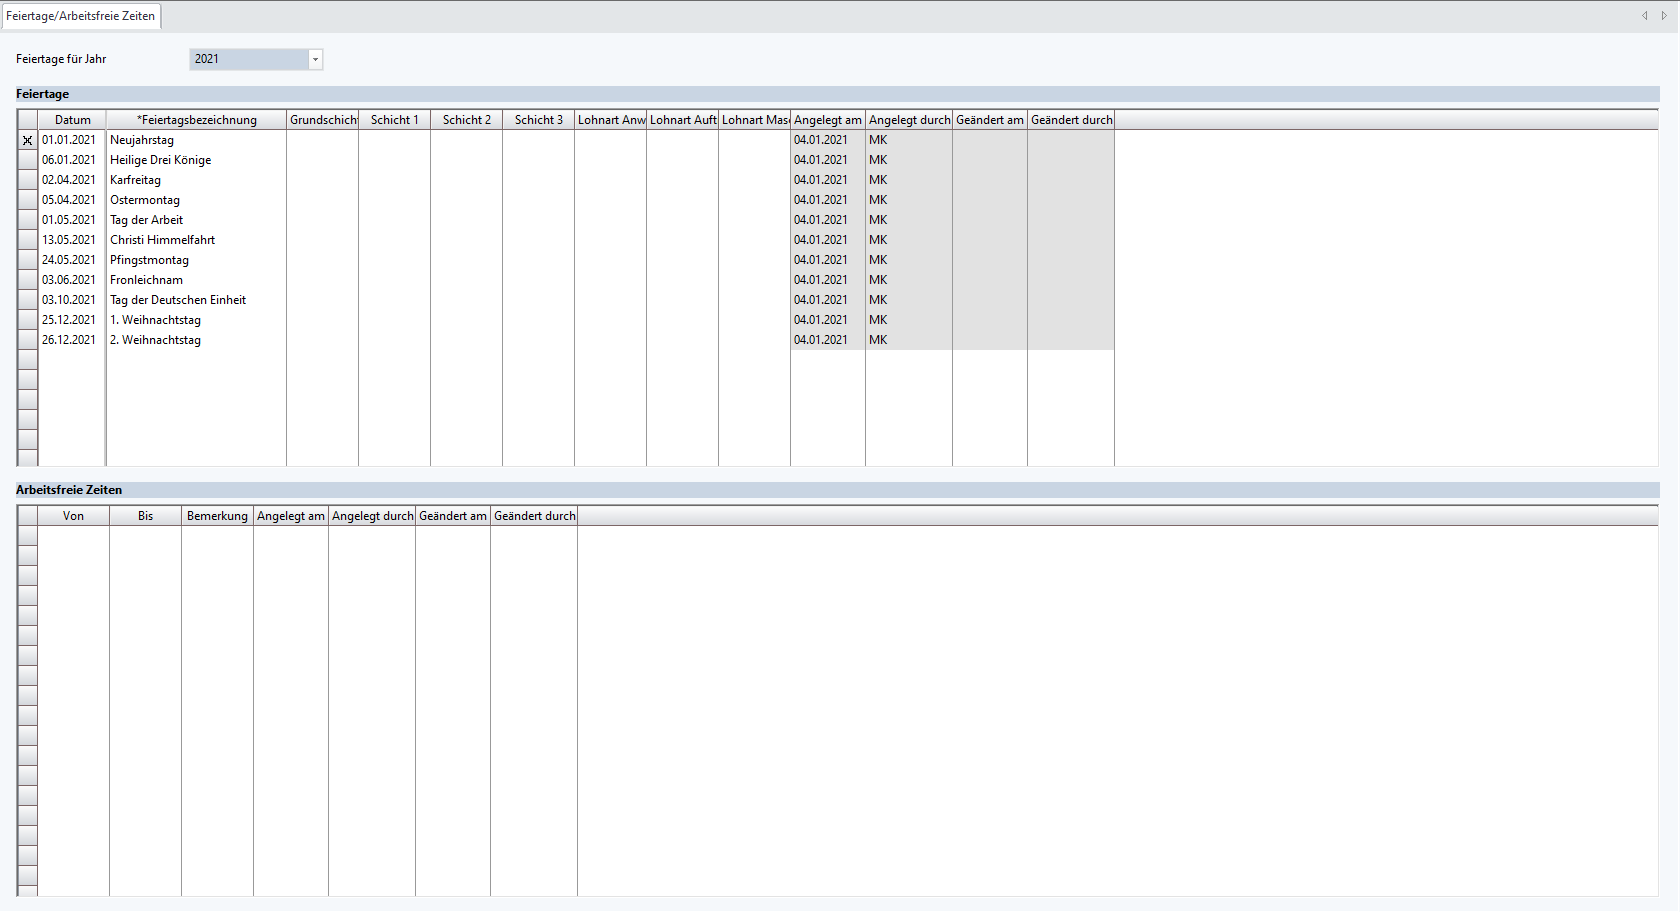Sort by the Datum column header

coord(72,120)
